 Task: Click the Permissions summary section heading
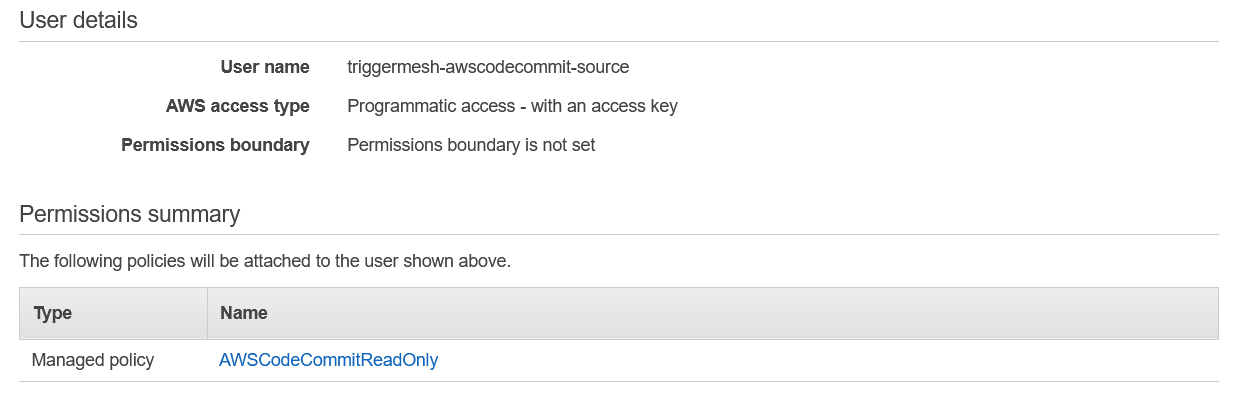[x=130, y=214]
